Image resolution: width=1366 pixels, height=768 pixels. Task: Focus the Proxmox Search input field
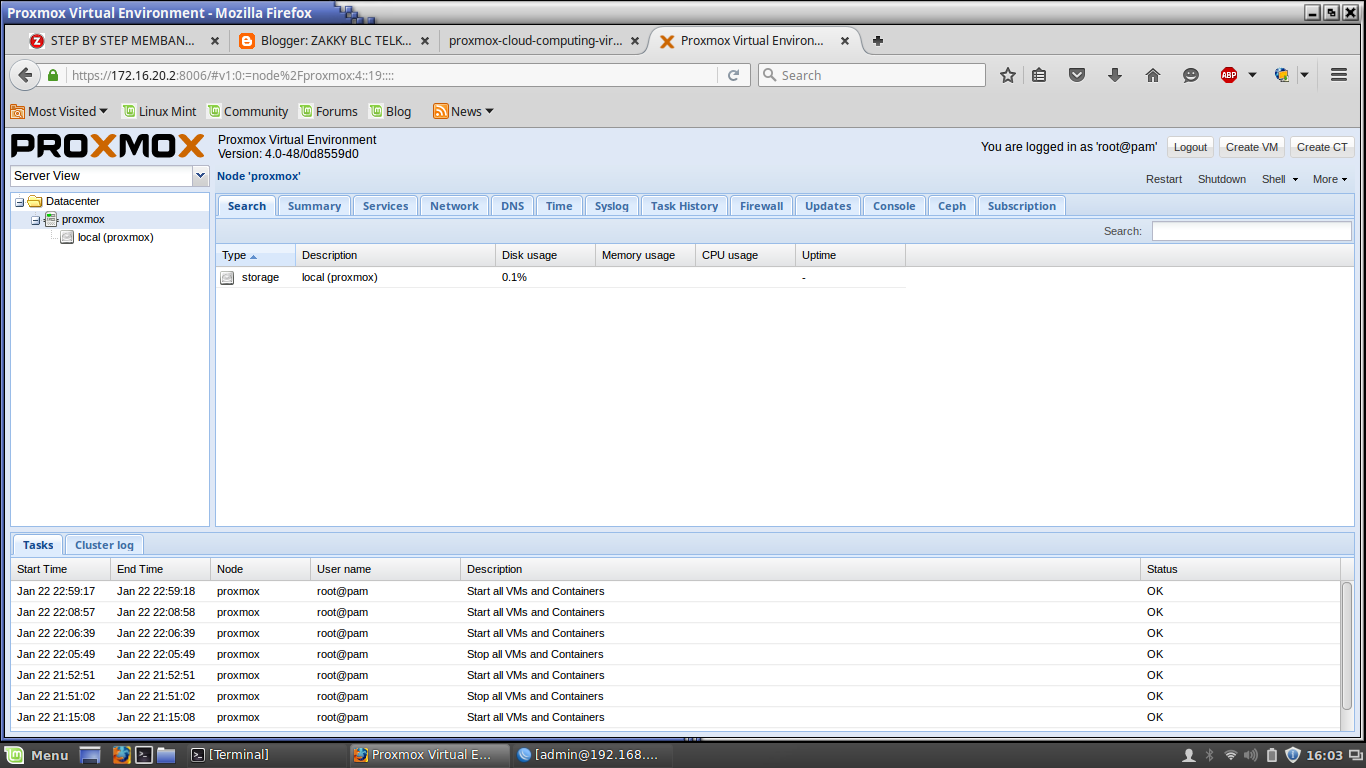click(x=1251, y=231)
